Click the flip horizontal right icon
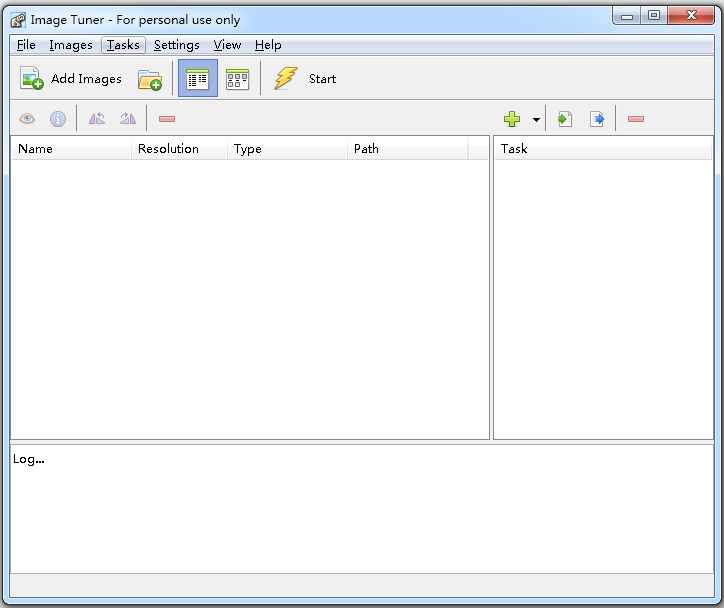 pyautogui.click(x=128, y=119)
